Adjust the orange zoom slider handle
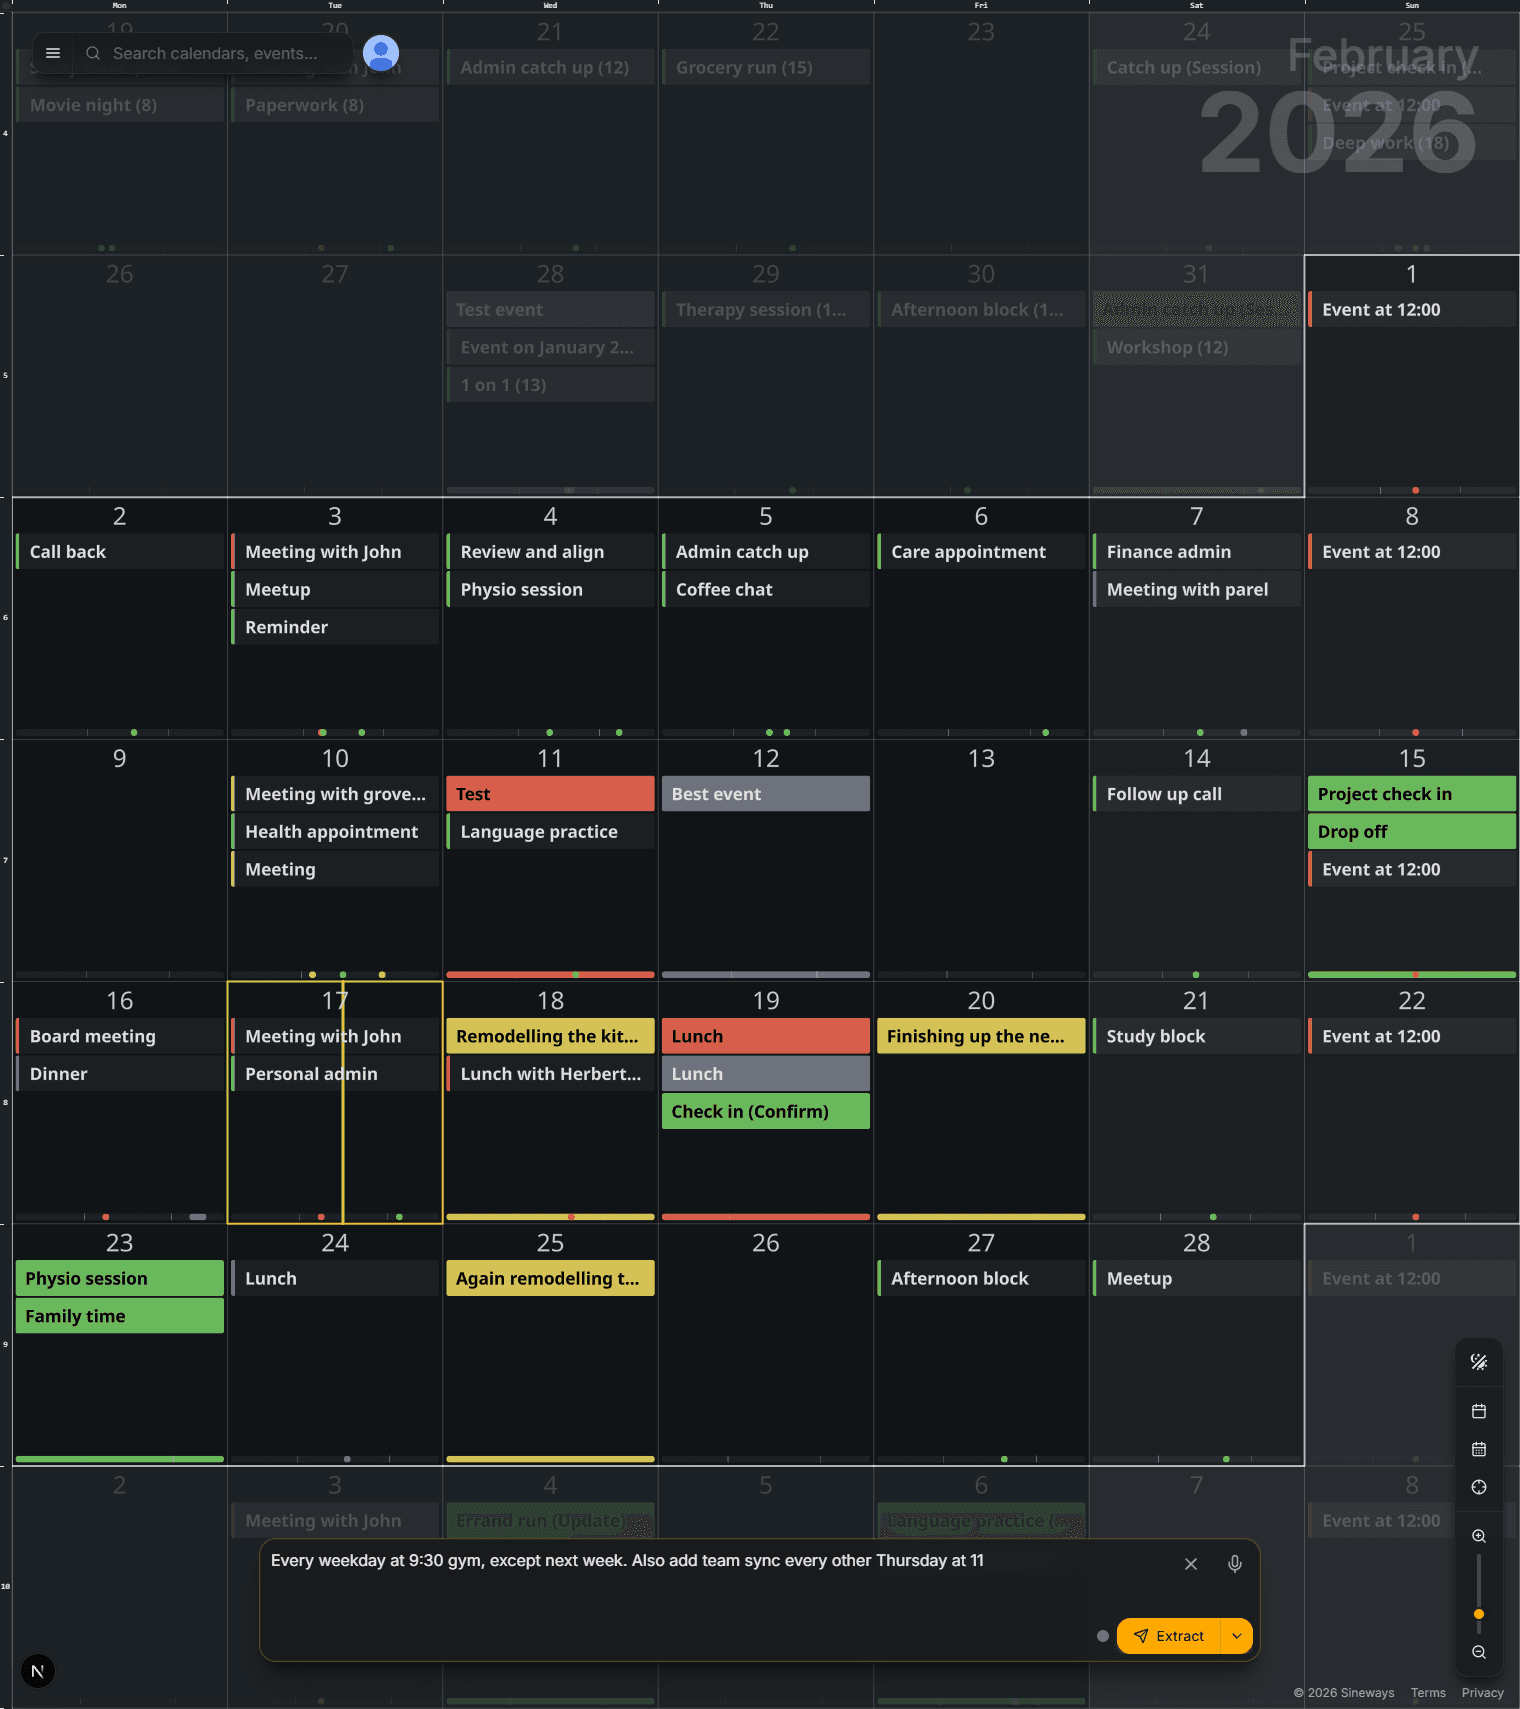This screenshot has width=1520, height=1709. pos(1478,1614)
